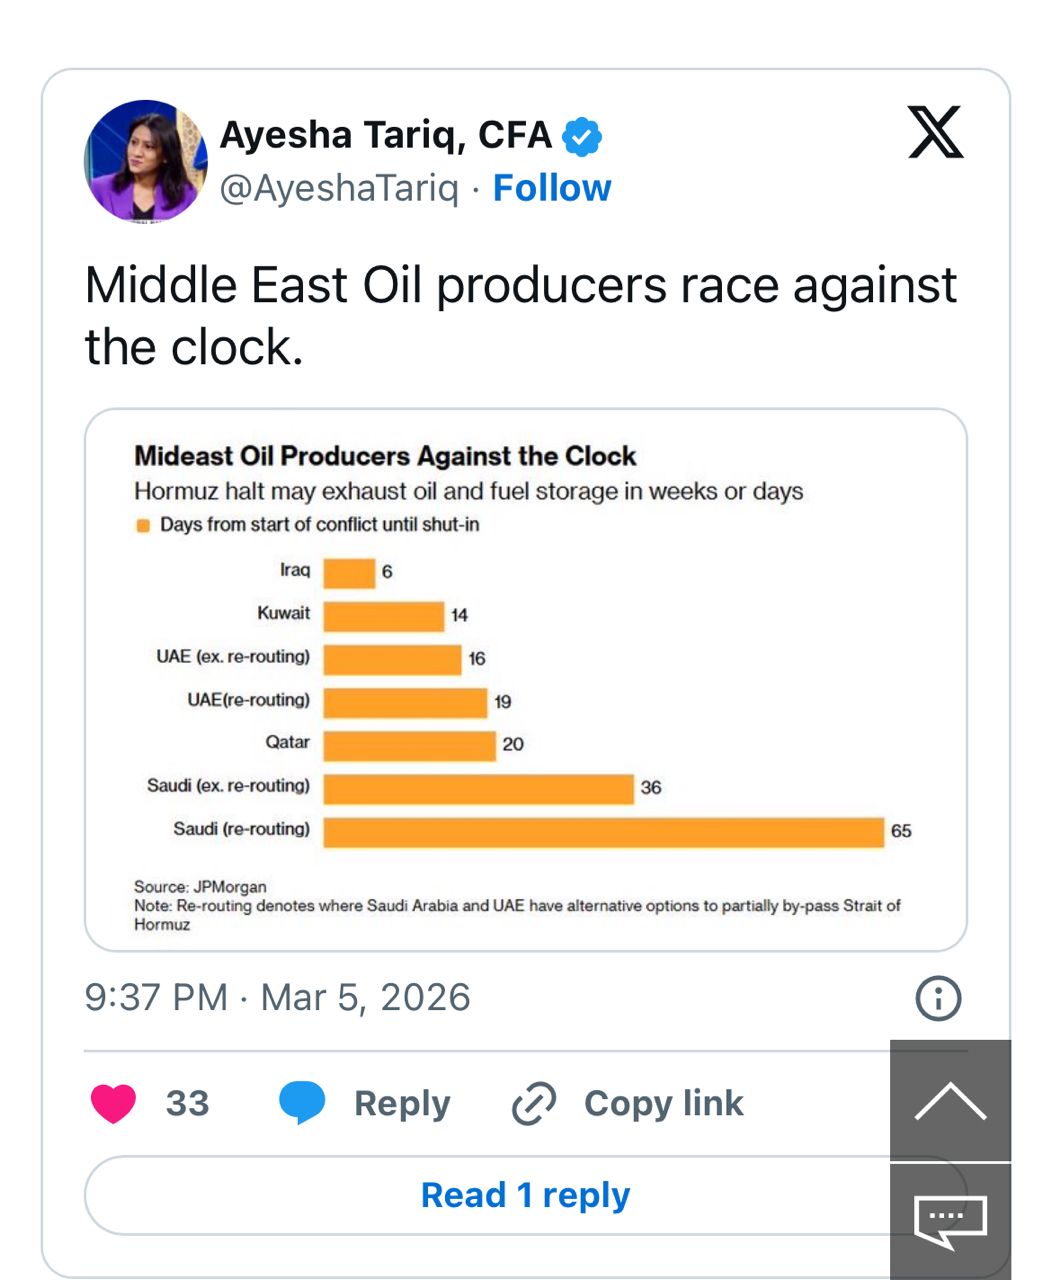Click the scroll-to-top chevron arrow

pyautogui.click(x=950, y=1101)
